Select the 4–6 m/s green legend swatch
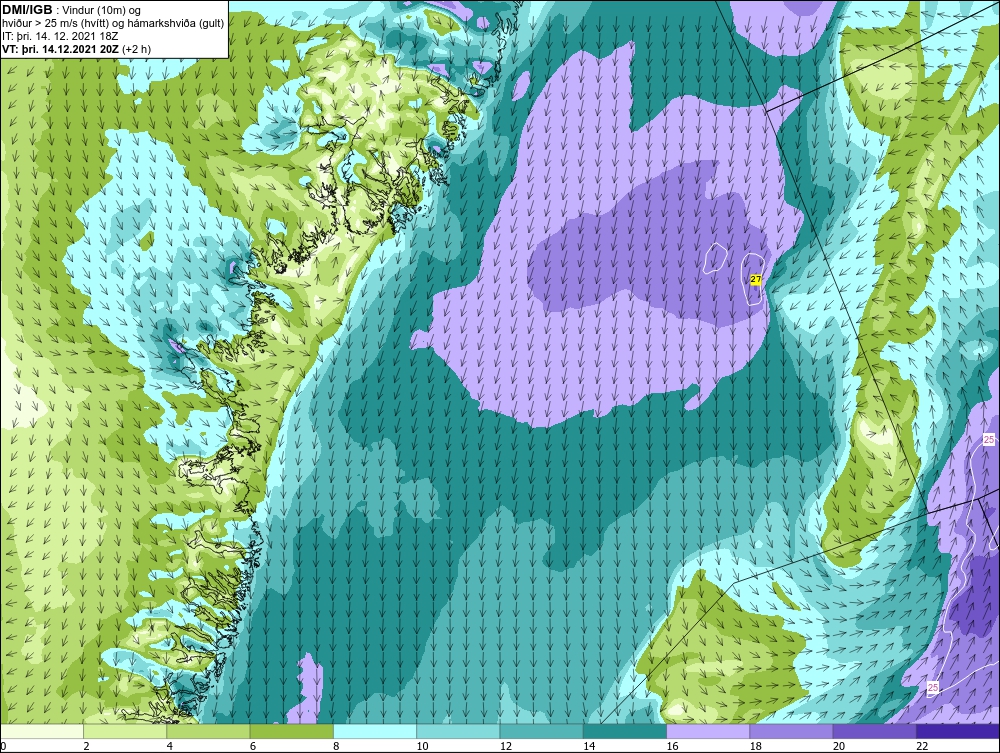Viewport: 1000px width, 753px height. pyautogui.click(x=209, y=731)
